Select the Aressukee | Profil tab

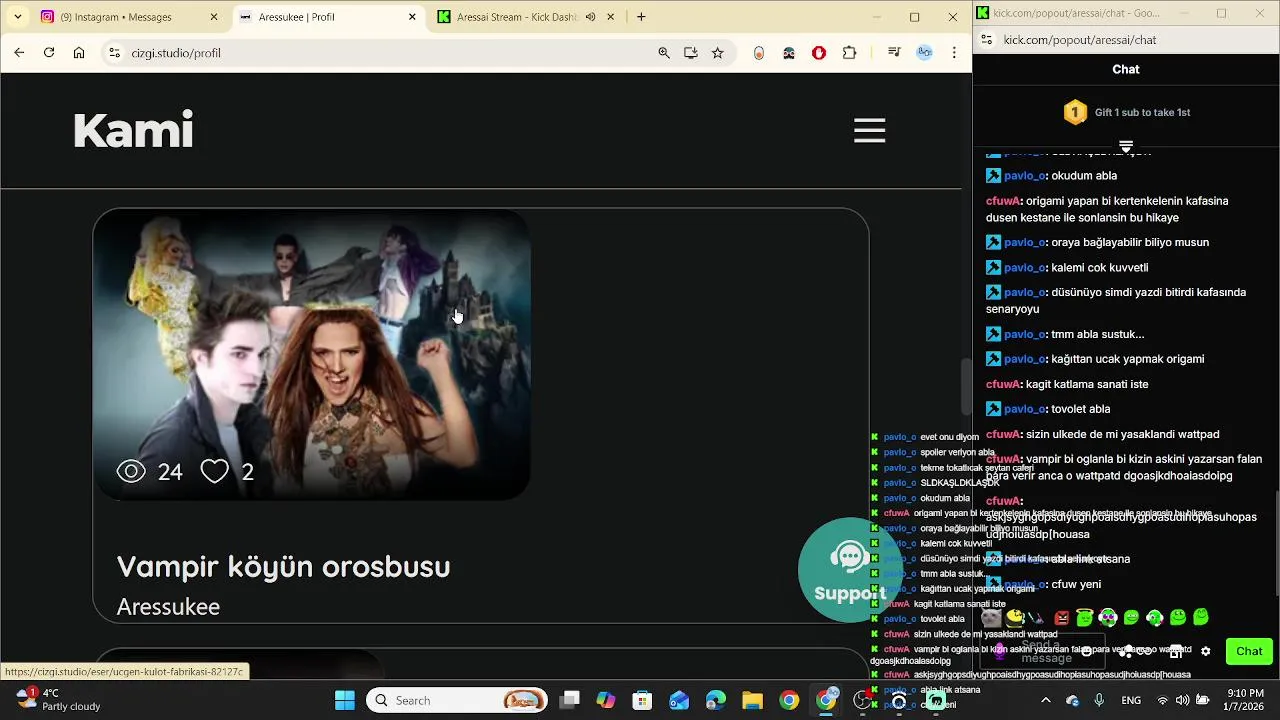pyautogui.click(x=328, y=17)
